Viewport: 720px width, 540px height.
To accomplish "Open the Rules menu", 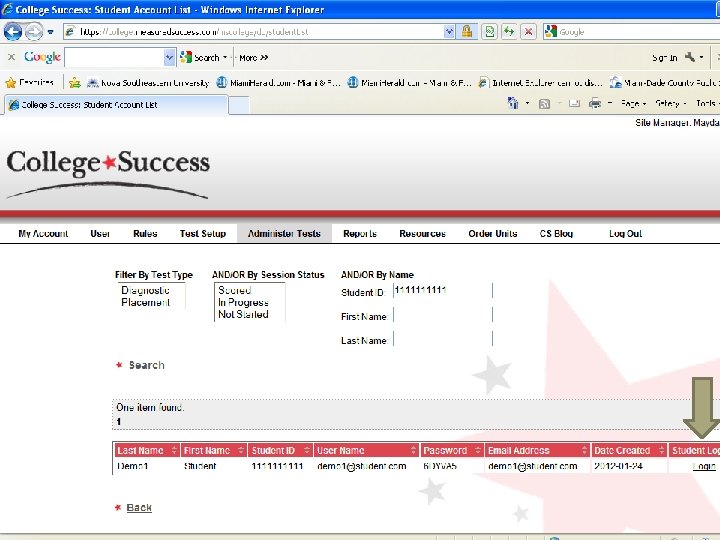I will (x=145, y=233).
